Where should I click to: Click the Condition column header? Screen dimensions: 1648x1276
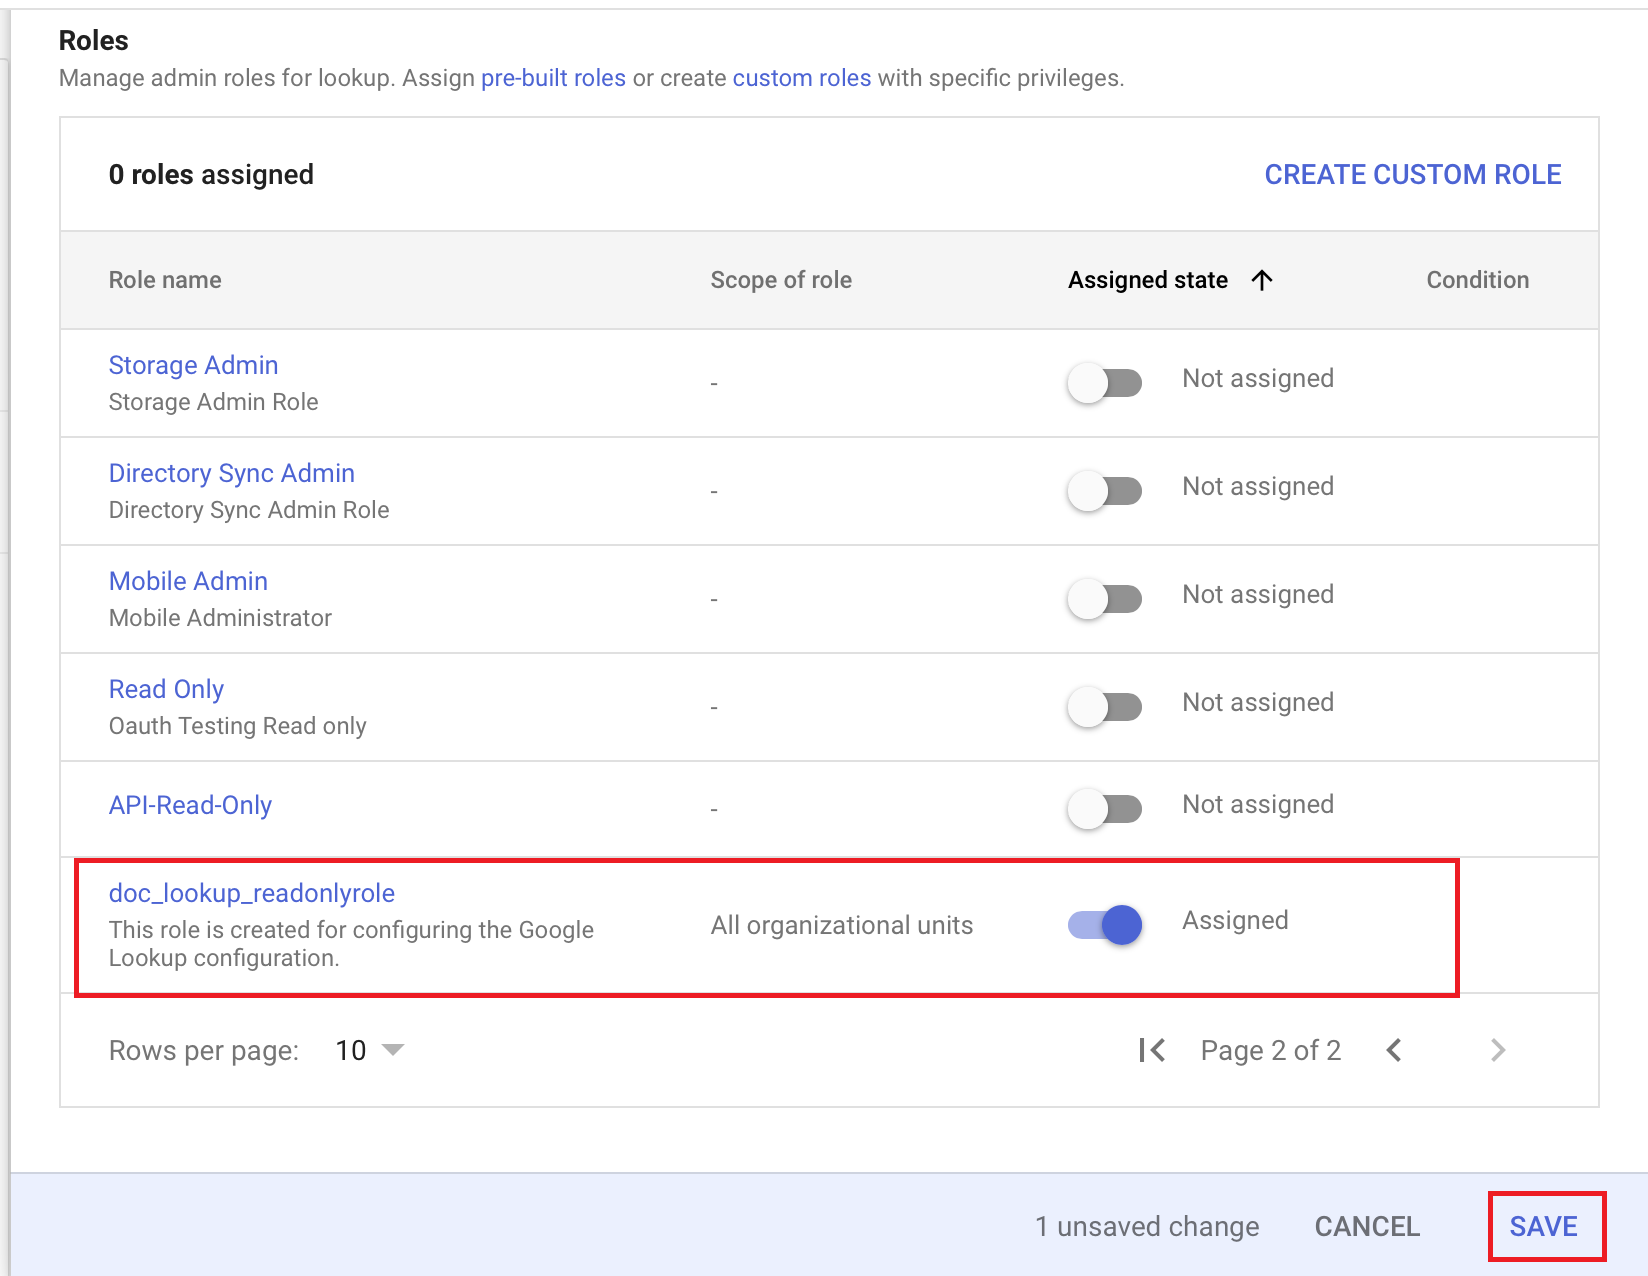(1477, 280)
